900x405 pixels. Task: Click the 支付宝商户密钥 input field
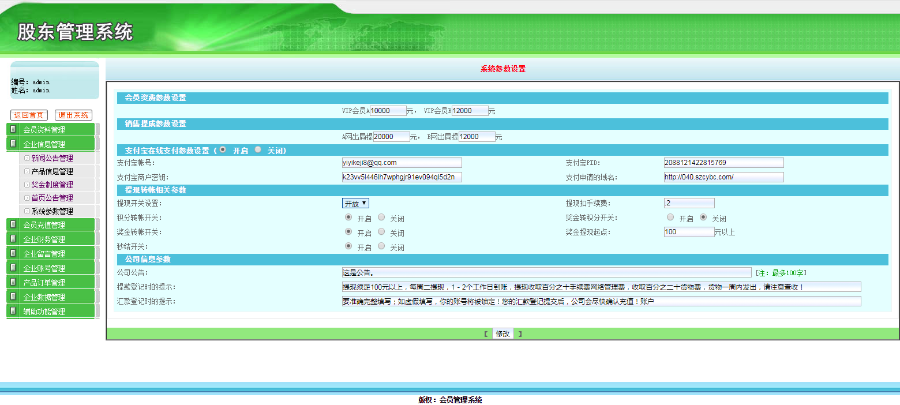coord(402,177)
